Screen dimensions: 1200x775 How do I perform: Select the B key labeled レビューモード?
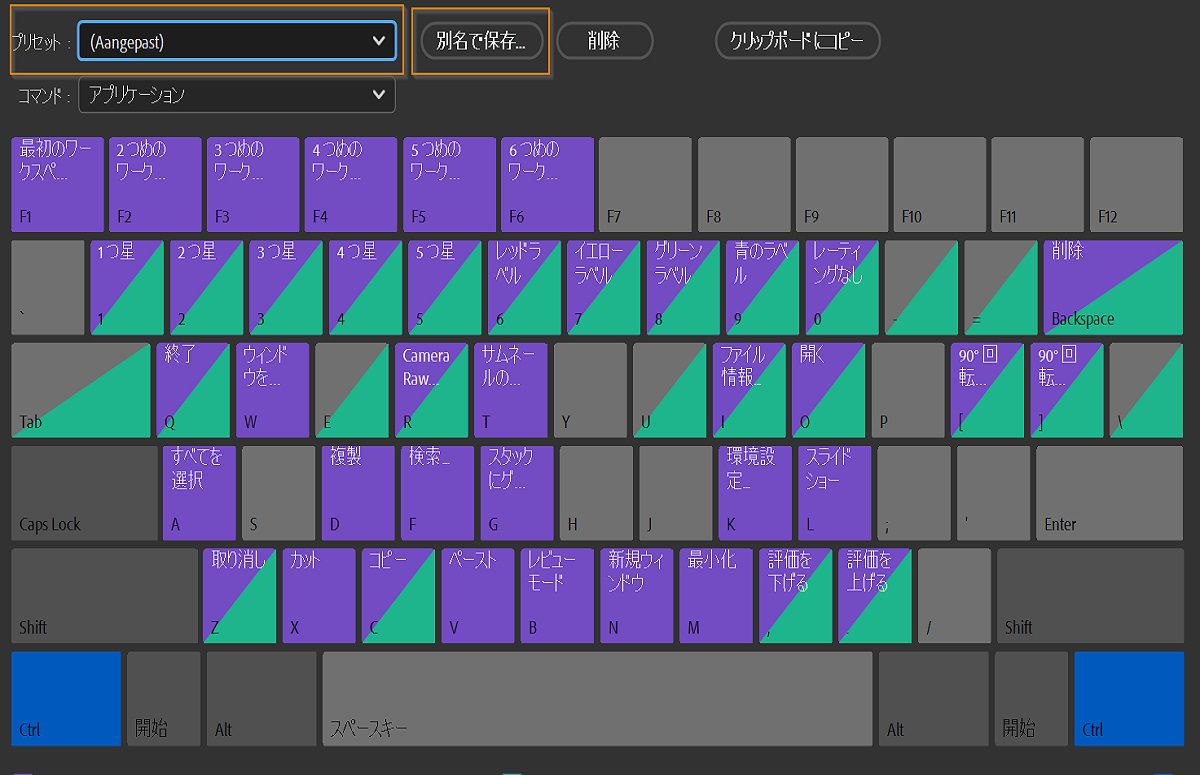coord(558,596)
